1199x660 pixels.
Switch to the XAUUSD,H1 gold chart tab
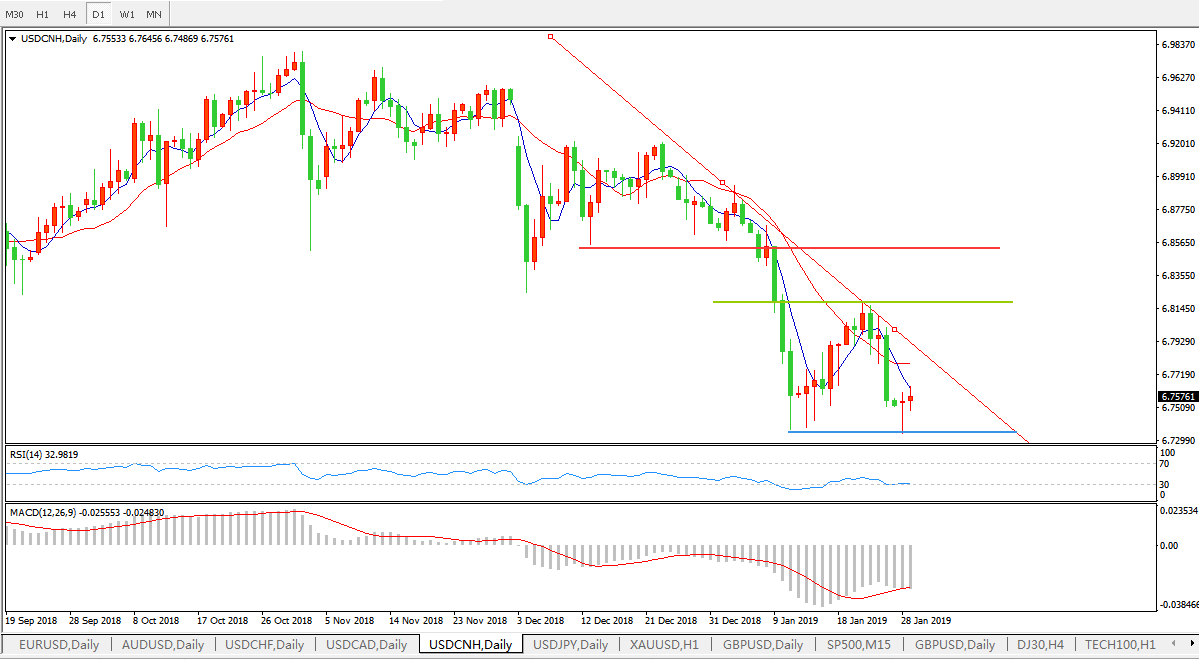[664, 645]
